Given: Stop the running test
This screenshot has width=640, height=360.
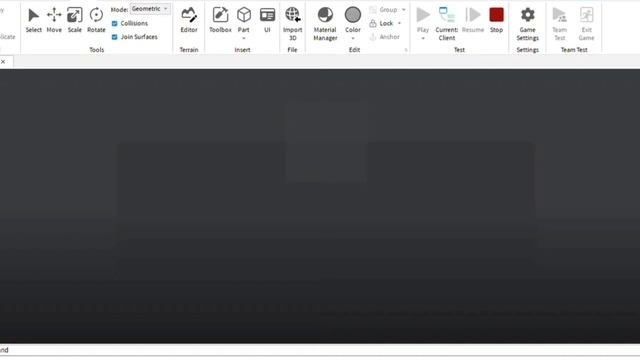Looking at the screenshot, I should click(x=496, y=20).
